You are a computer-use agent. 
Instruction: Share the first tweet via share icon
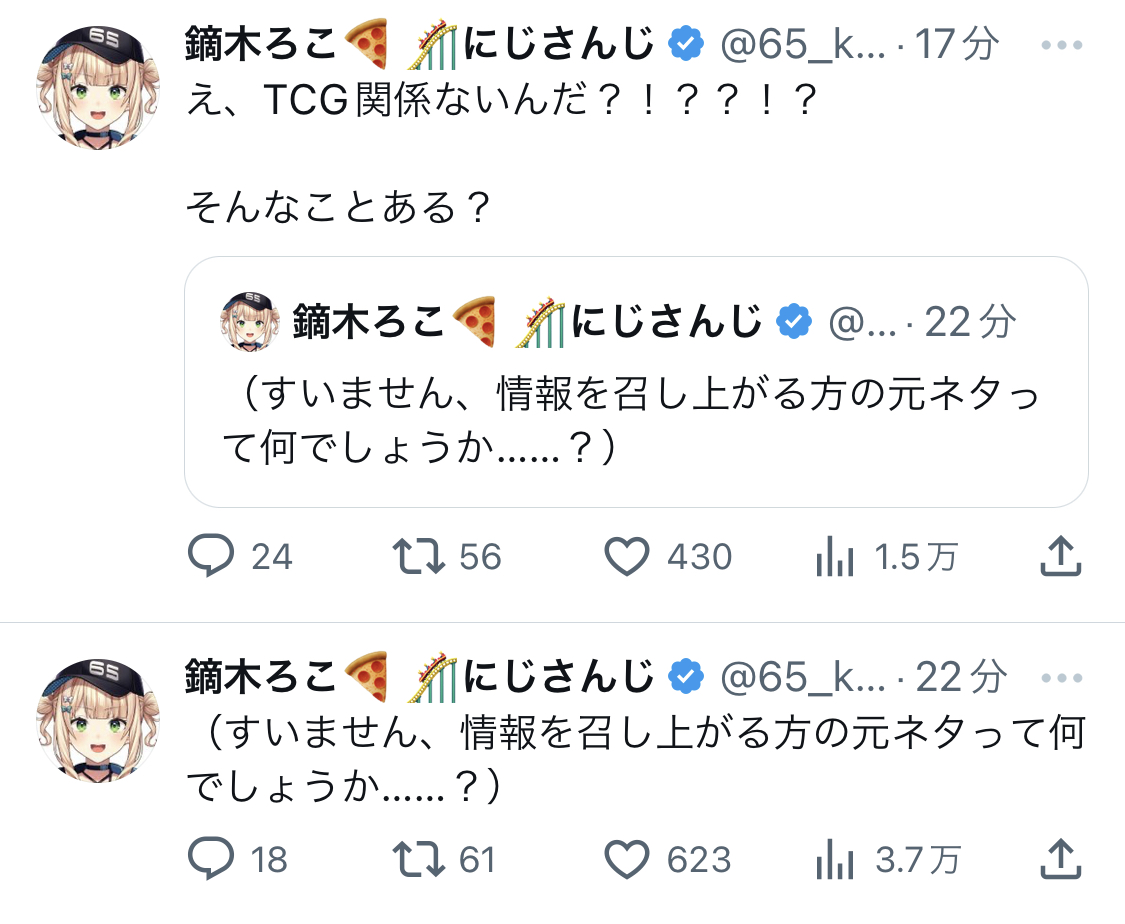[1061, 556]
